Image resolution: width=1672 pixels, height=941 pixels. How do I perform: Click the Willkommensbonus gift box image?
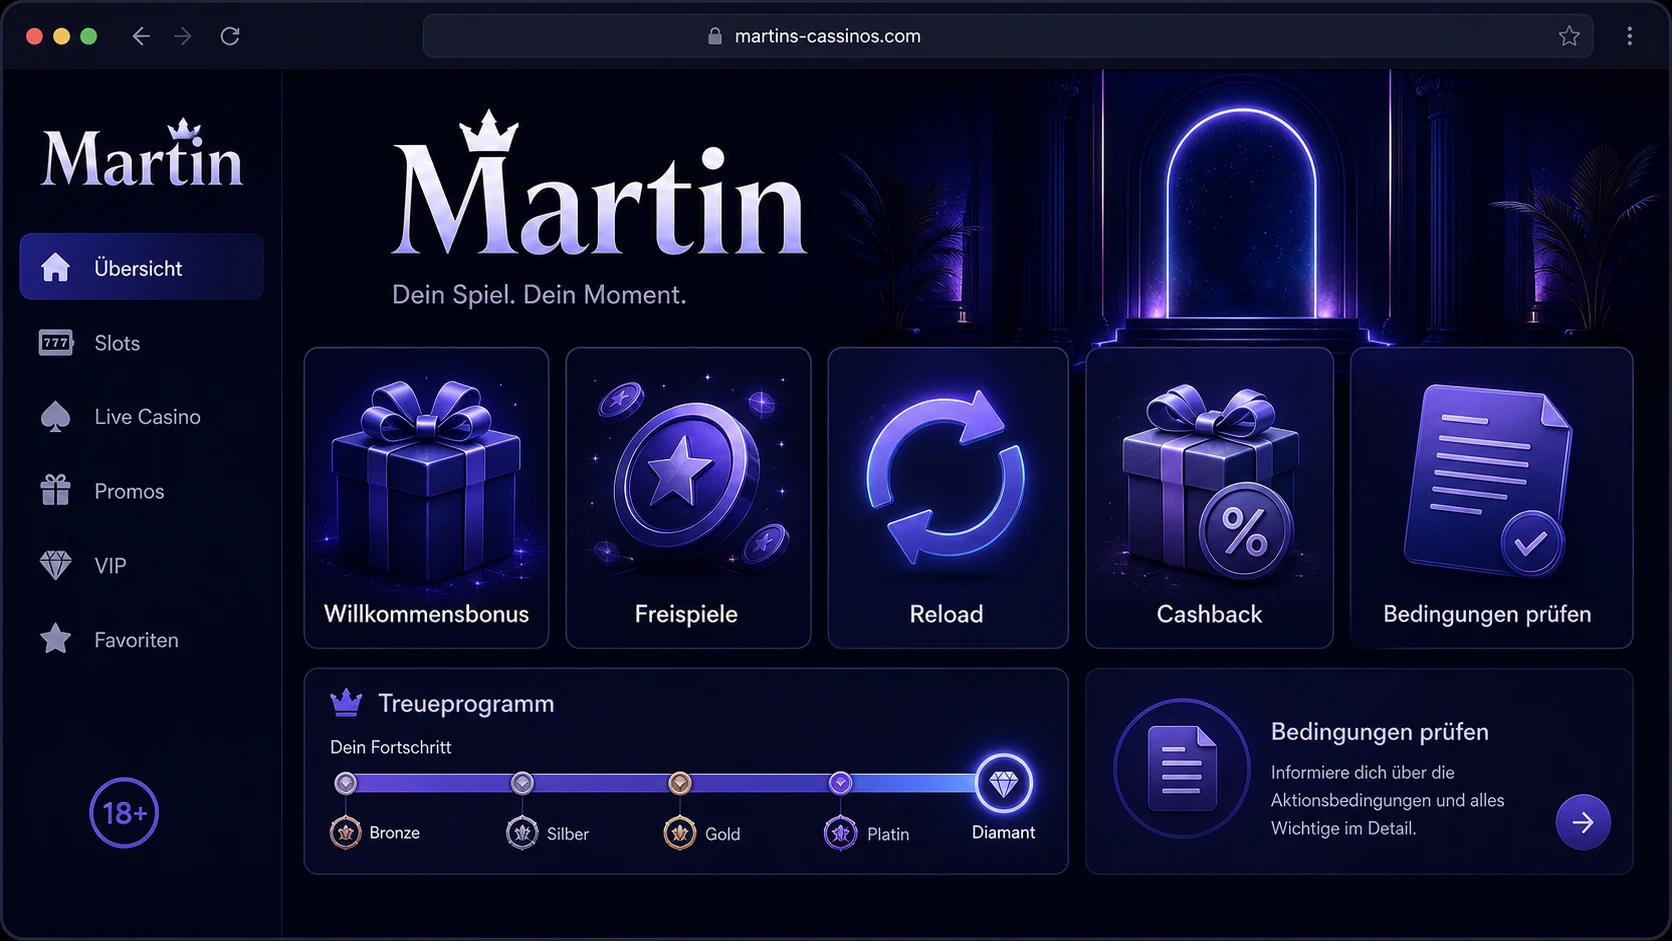click(427, 480)
